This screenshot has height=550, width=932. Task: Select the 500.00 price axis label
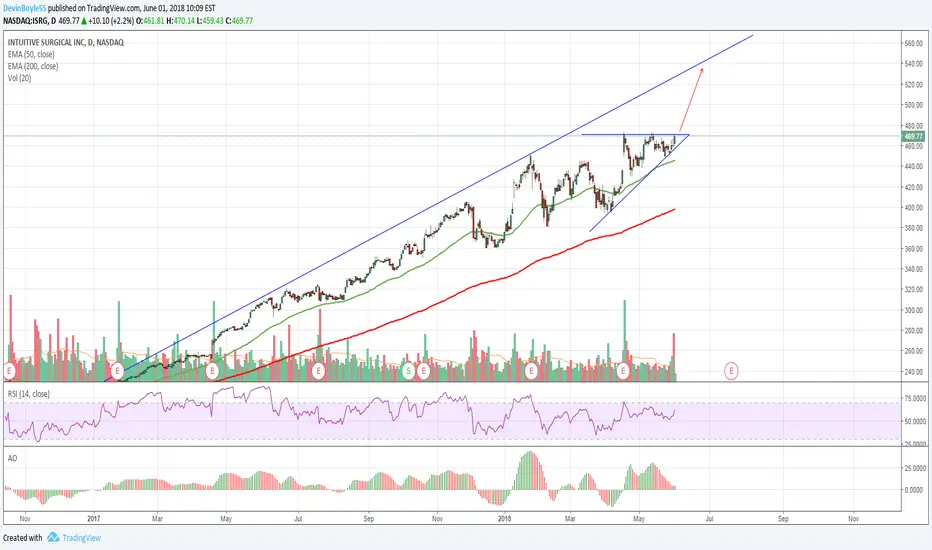click(914, 105)
